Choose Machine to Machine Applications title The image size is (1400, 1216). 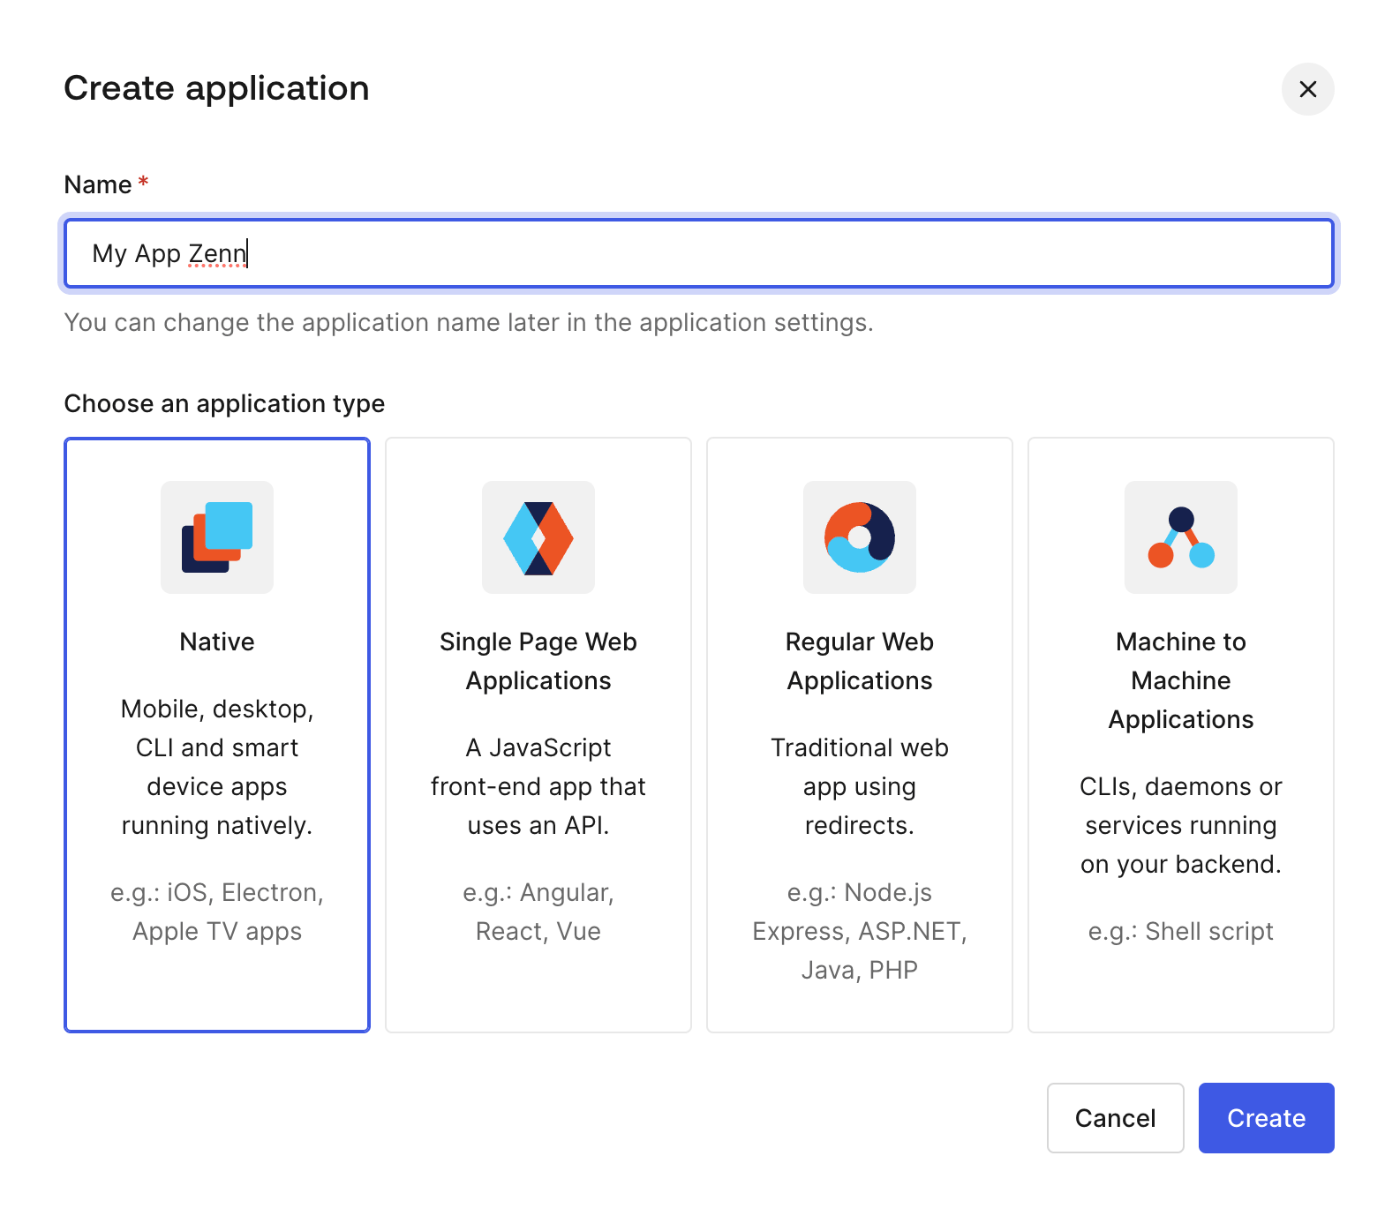pos(1181,681)
